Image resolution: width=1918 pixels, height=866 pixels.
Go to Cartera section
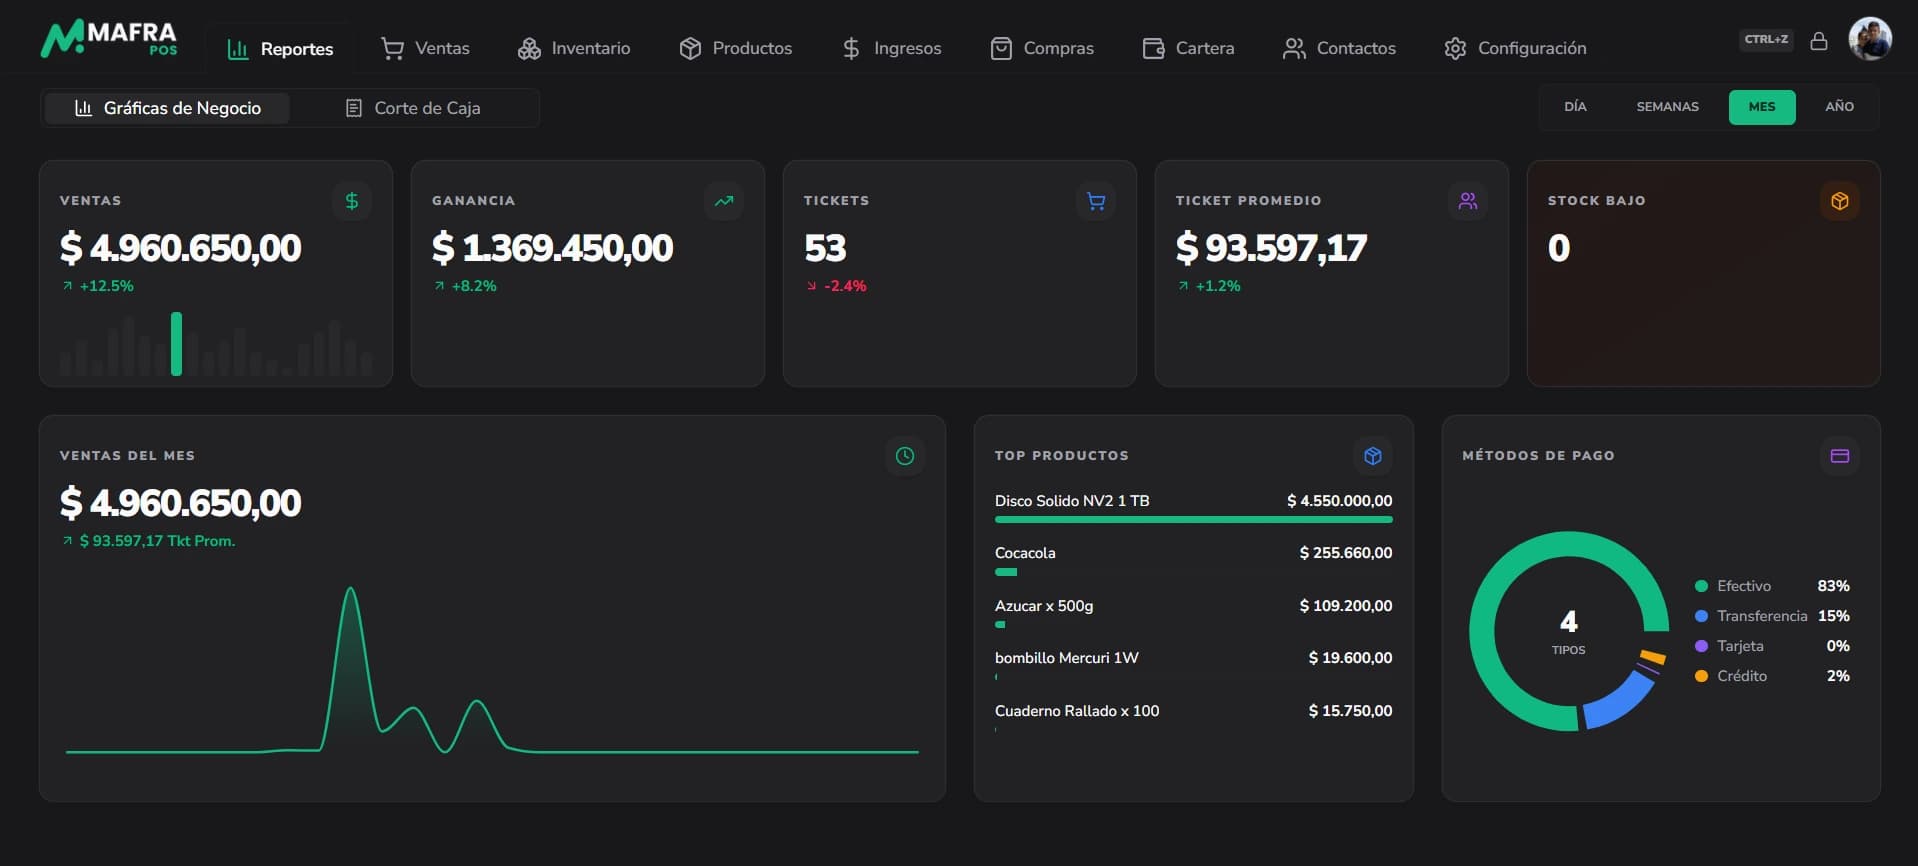(1188, 48)
